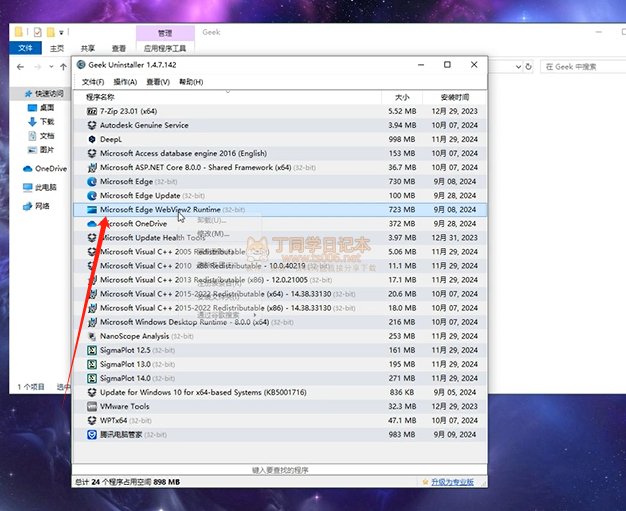
Task: Click the star icon beside upgrade link
Action: pos(425,482)
